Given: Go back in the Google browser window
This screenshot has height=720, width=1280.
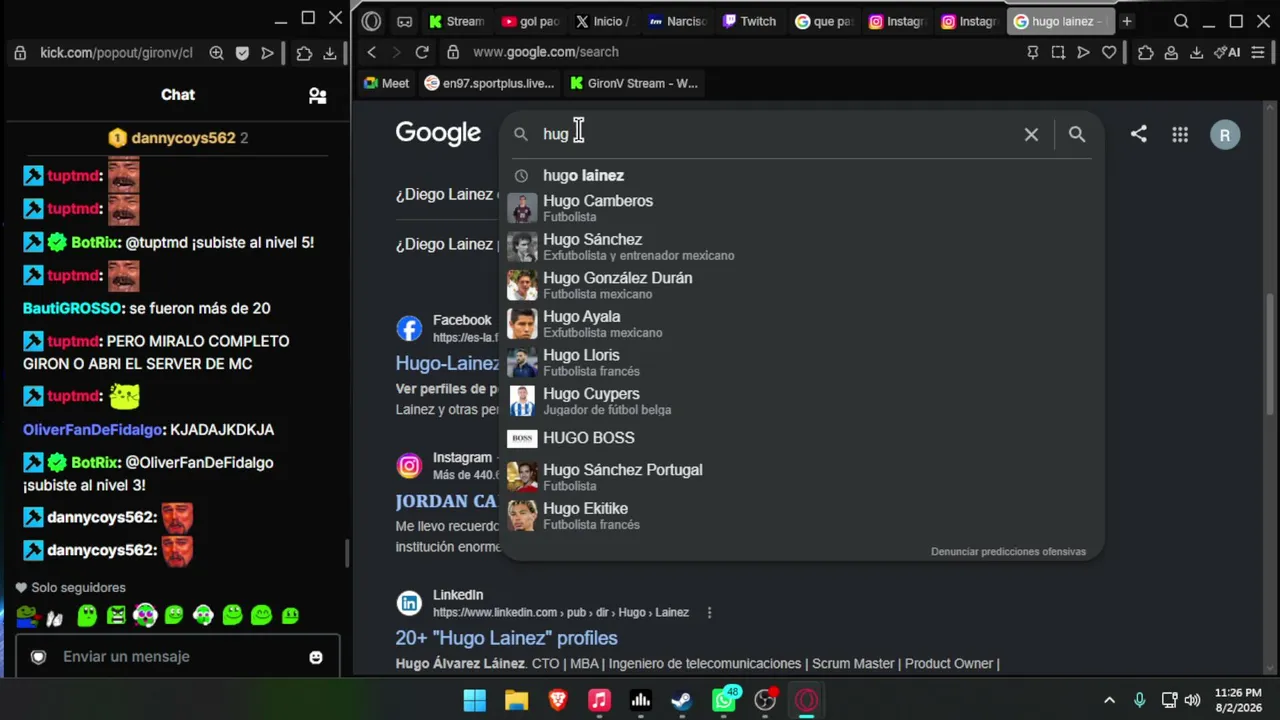Looking at the screenshot, I should coord(372,52).
